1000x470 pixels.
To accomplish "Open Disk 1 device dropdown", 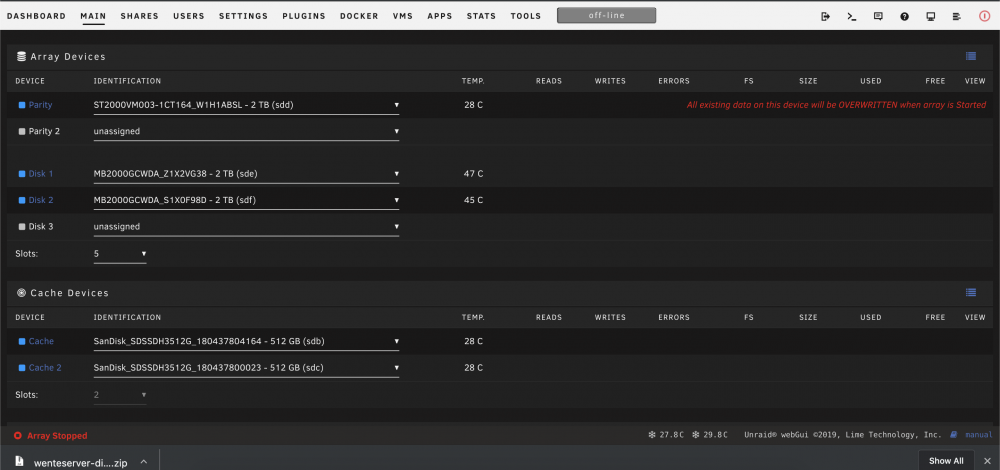I will [246, 173].
